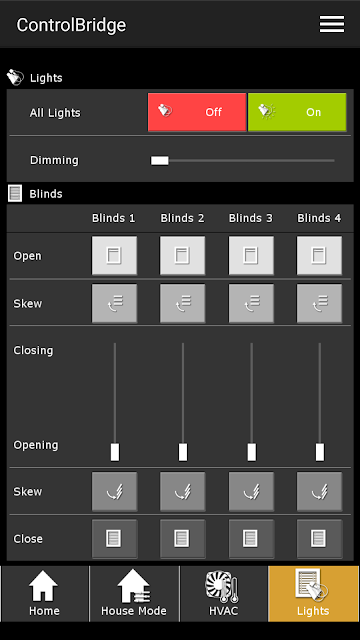The width and height of the screenshot is (360, 640).
Task: Open Blinds 2 with its icon button
Action: pos(182,256)
